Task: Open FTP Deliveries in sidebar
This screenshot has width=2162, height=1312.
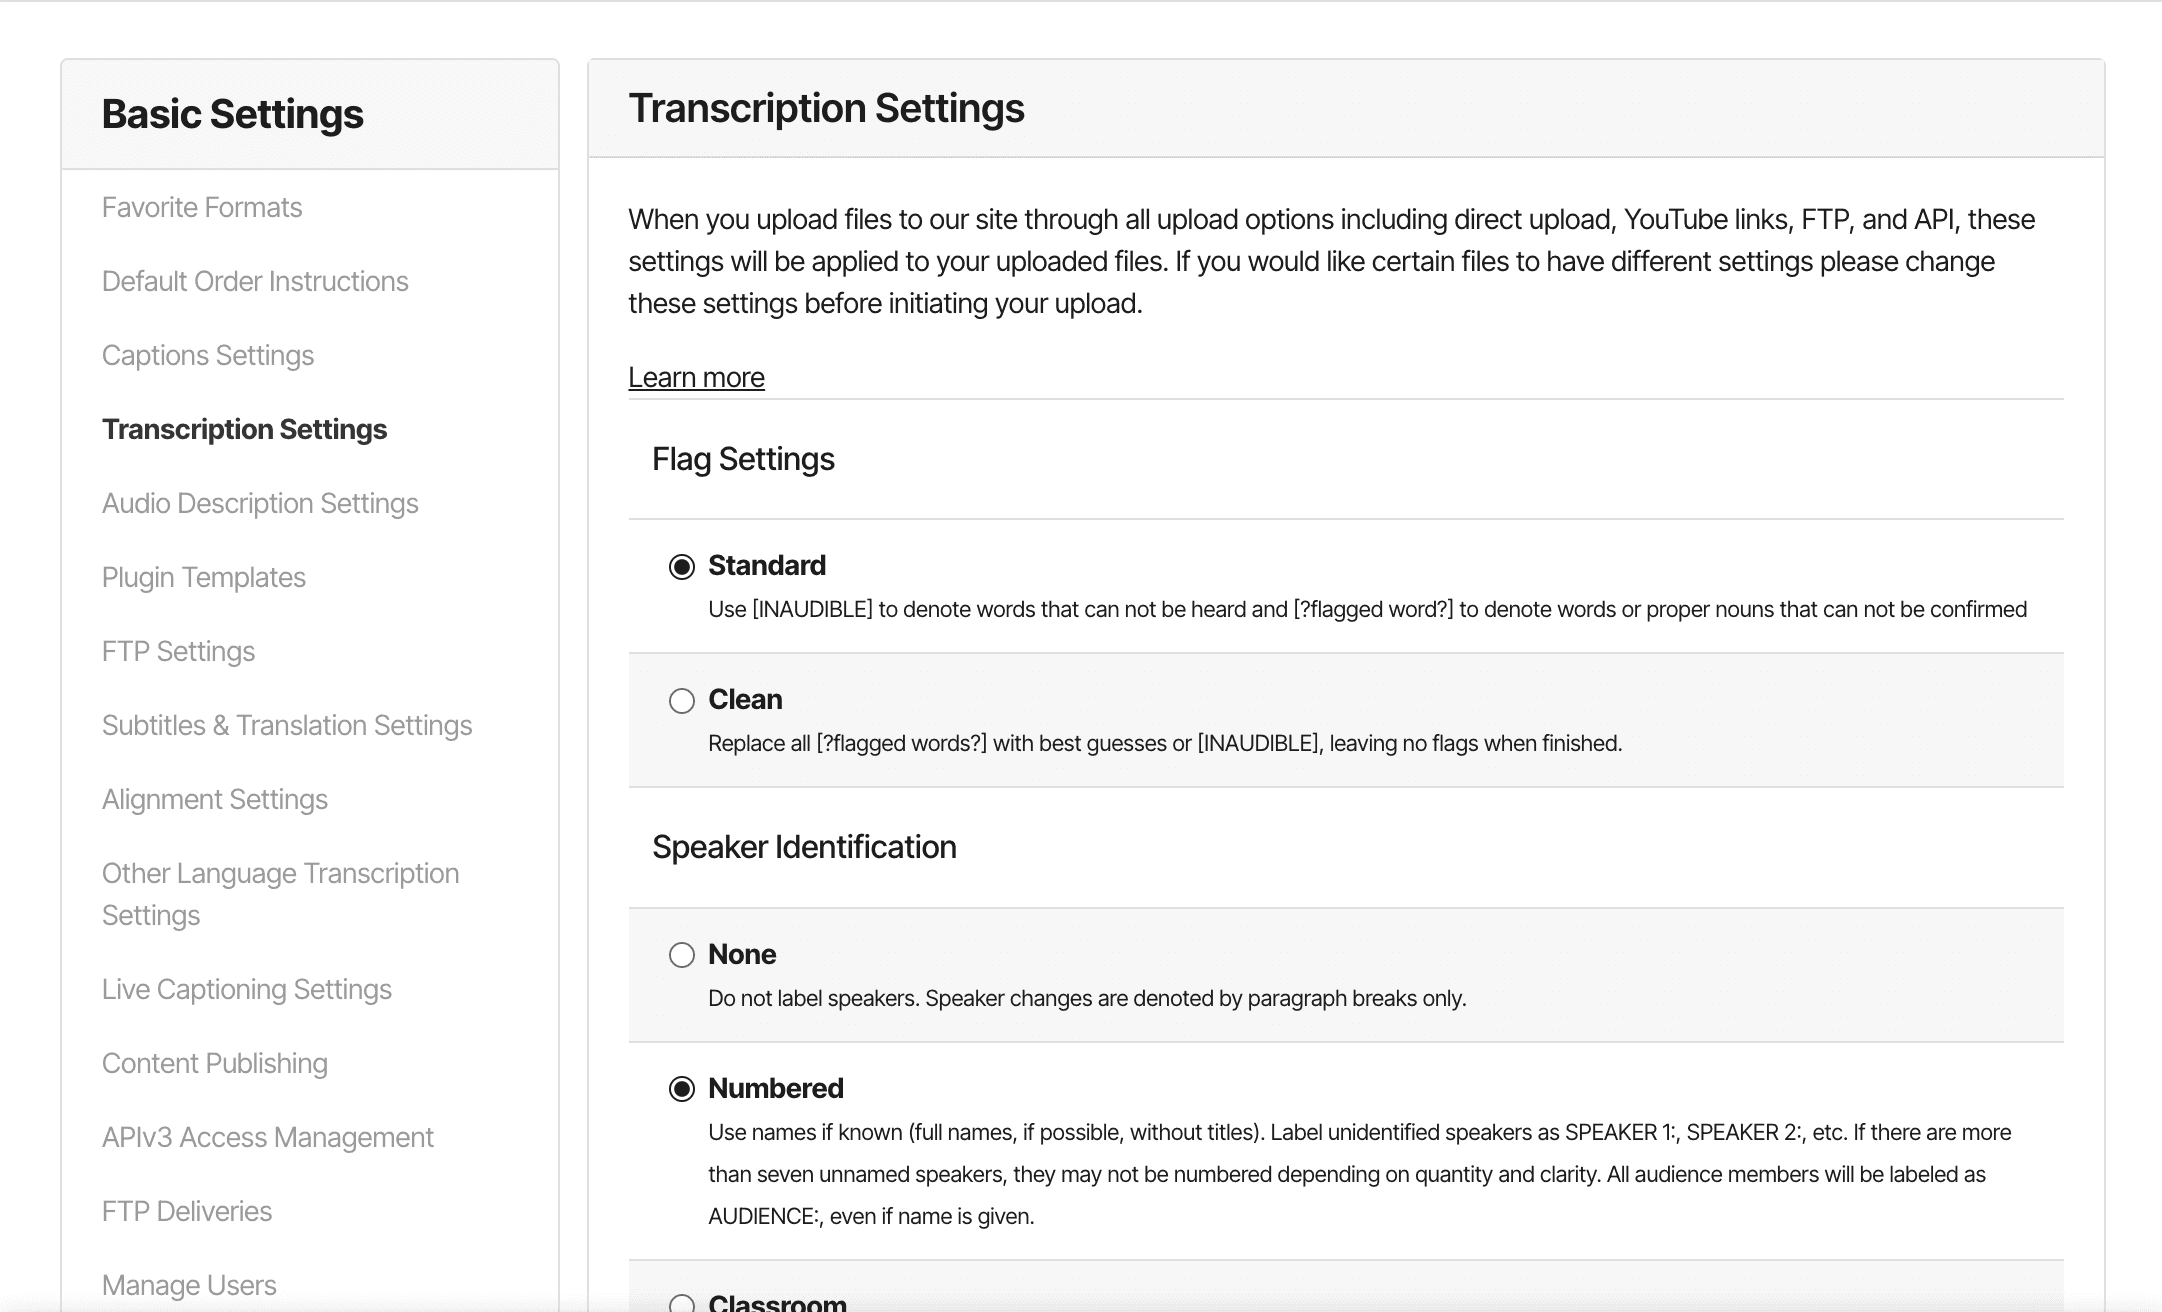Action: tap(187, 1212)
